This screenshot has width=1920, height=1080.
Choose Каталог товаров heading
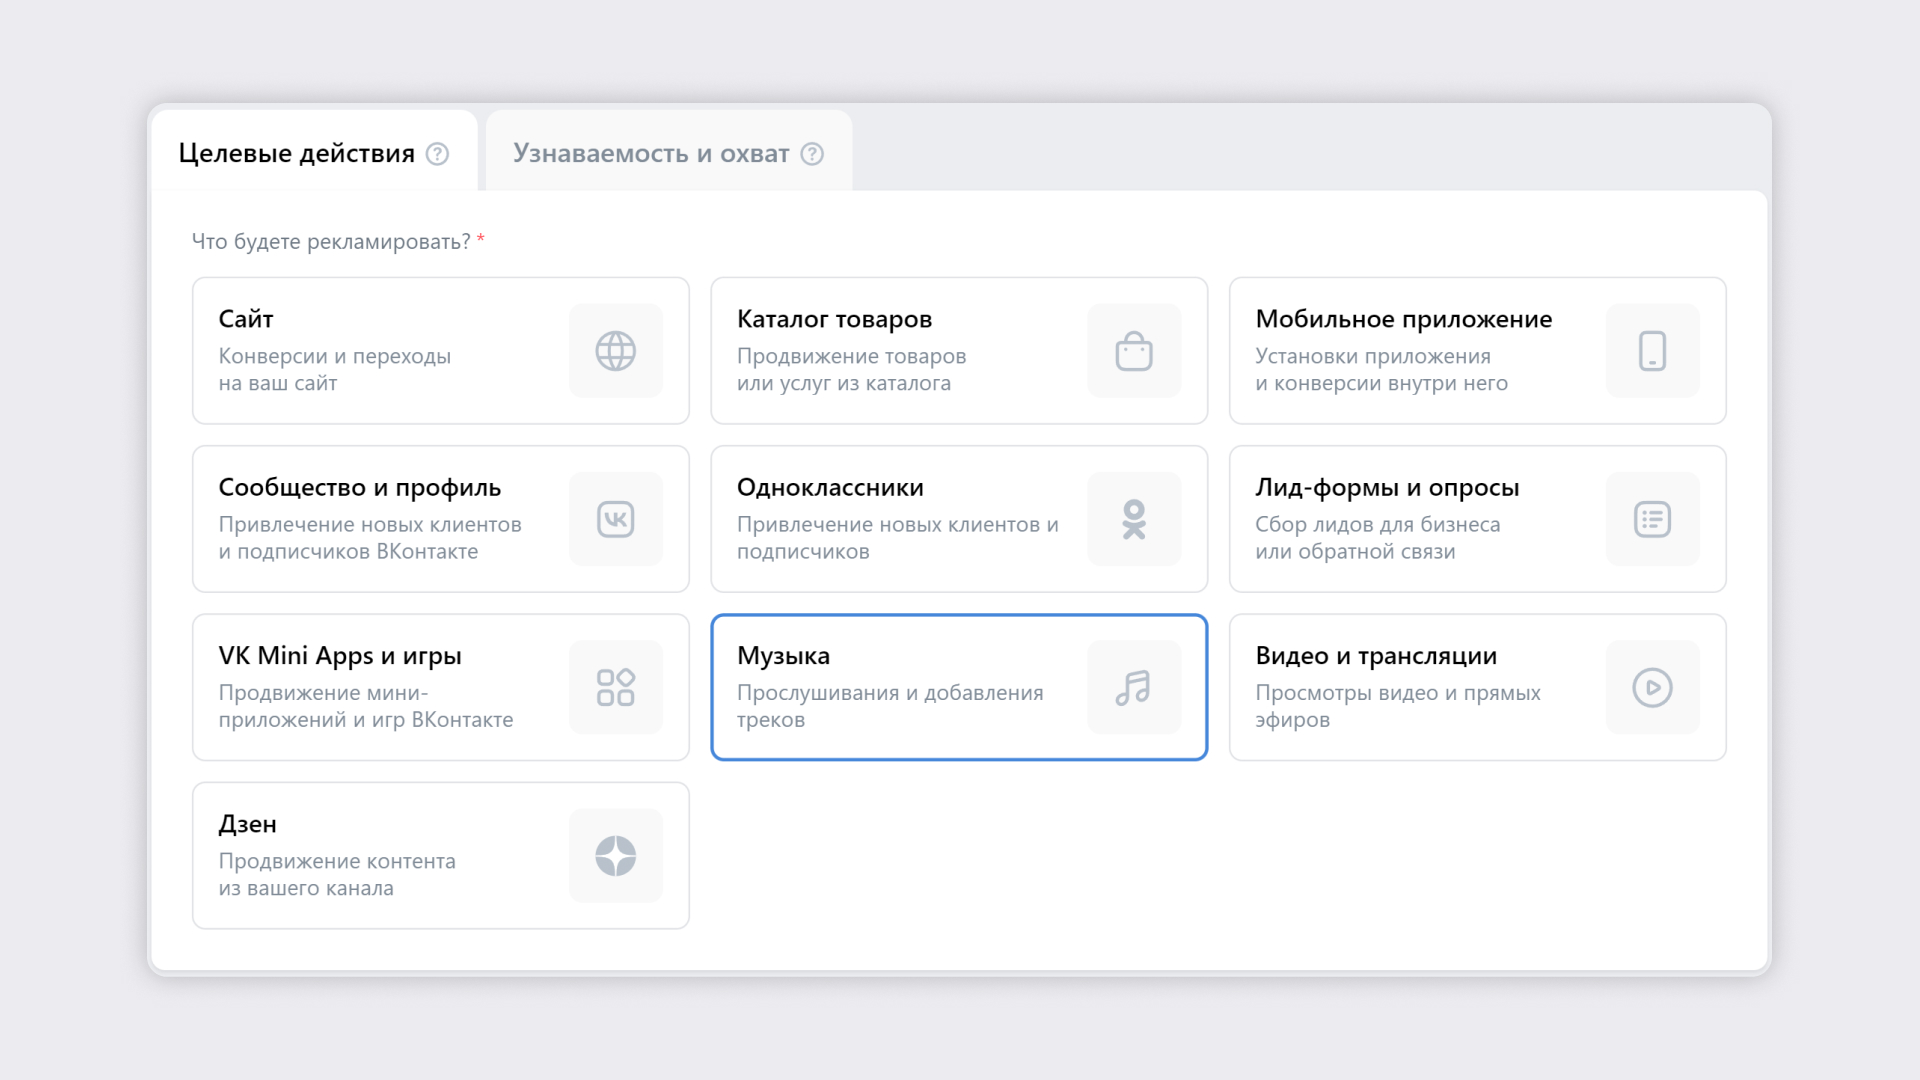point(834,319)
